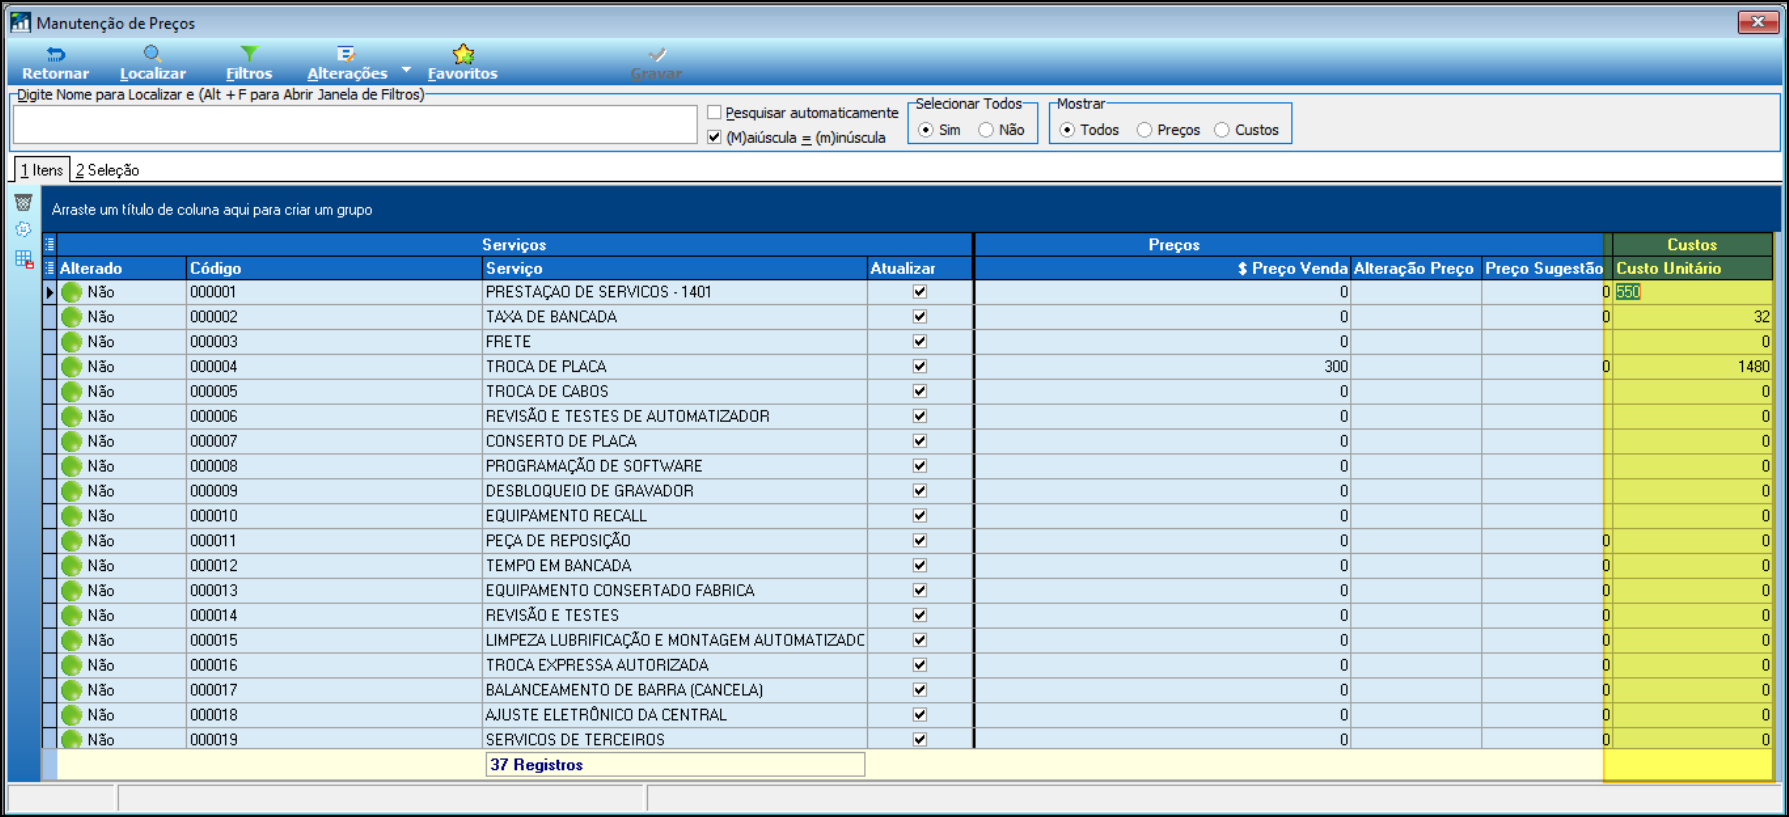The width and height of the screenshot is (1789, 817).
Task: Select service BALANCEAMENTO DE BARRA (CANCELA)
Action: 675,690
